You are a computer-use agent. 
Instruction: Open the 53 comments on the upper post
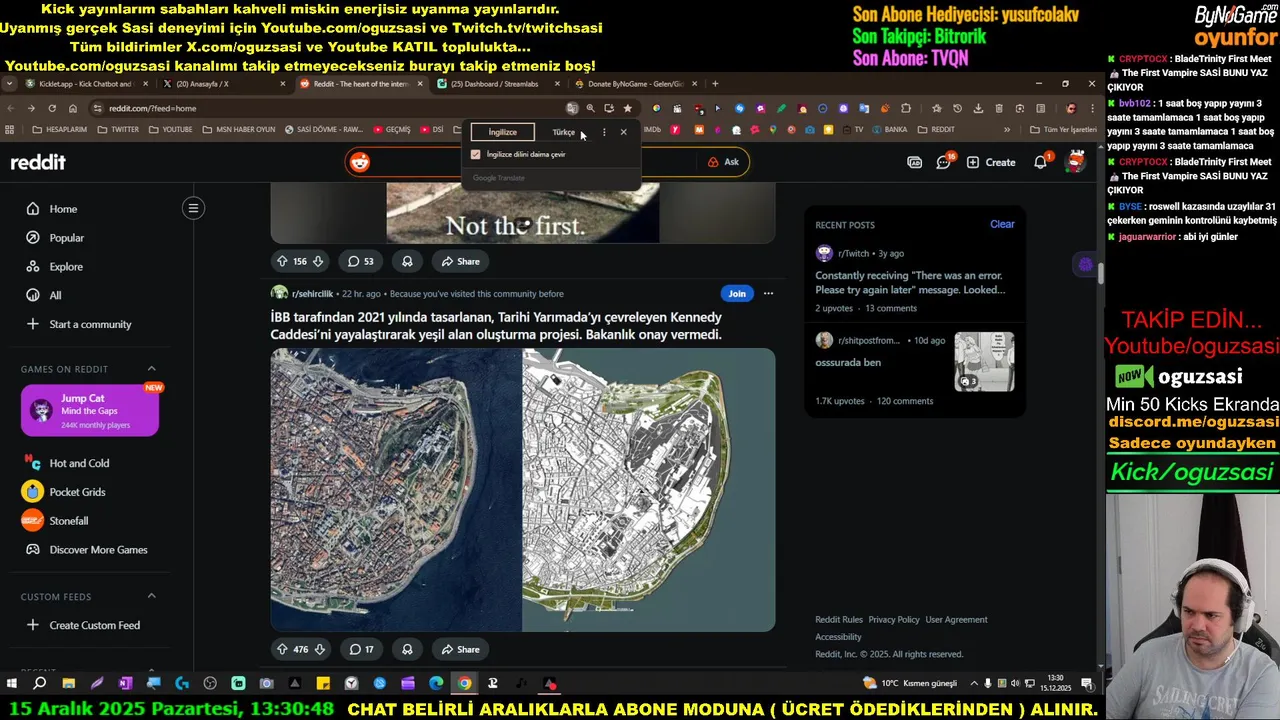point(360,261)
